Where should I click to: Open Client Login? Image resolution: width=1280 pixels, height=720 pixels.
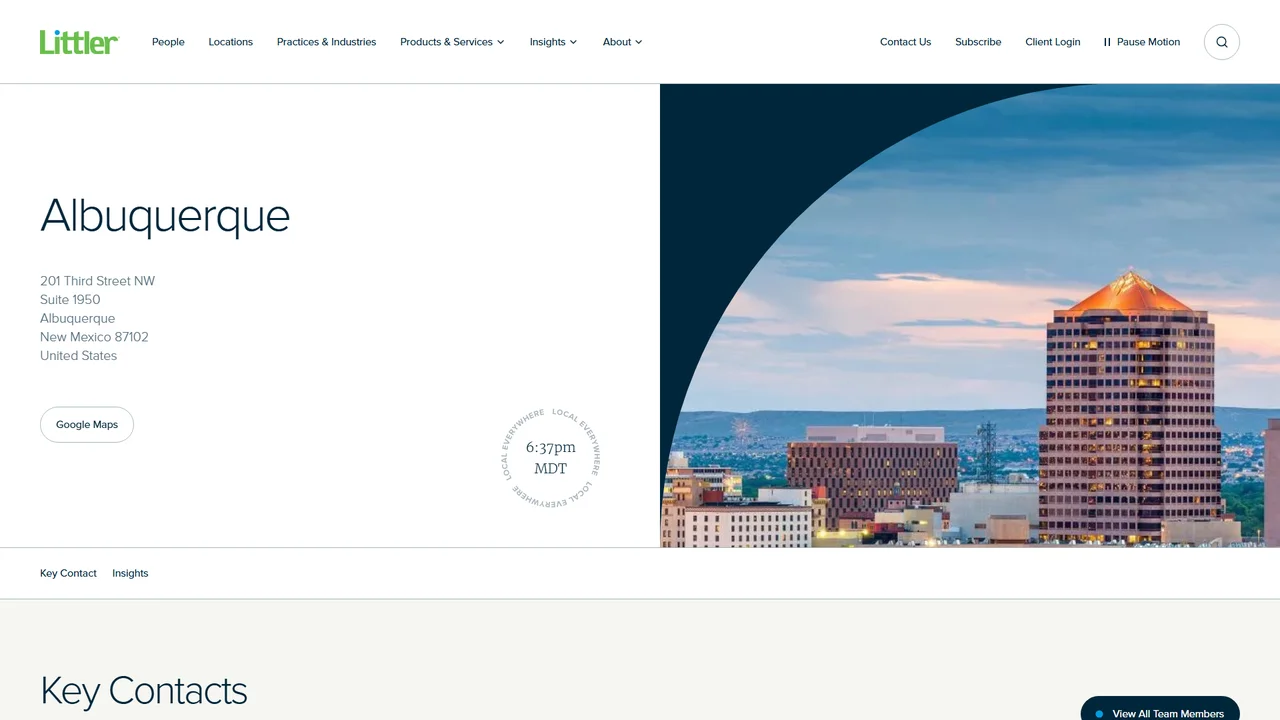(x=1053, y=42)
